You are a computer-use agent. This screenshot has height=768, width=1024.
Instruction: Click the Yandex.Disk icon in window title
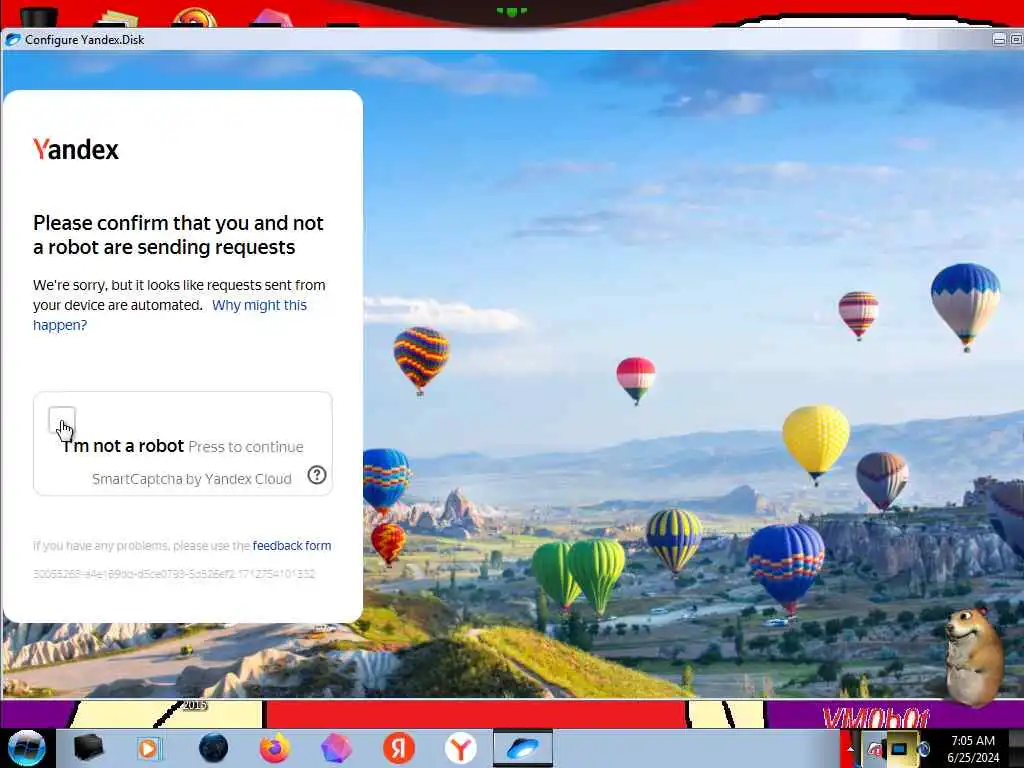click(x=12, y=40)
